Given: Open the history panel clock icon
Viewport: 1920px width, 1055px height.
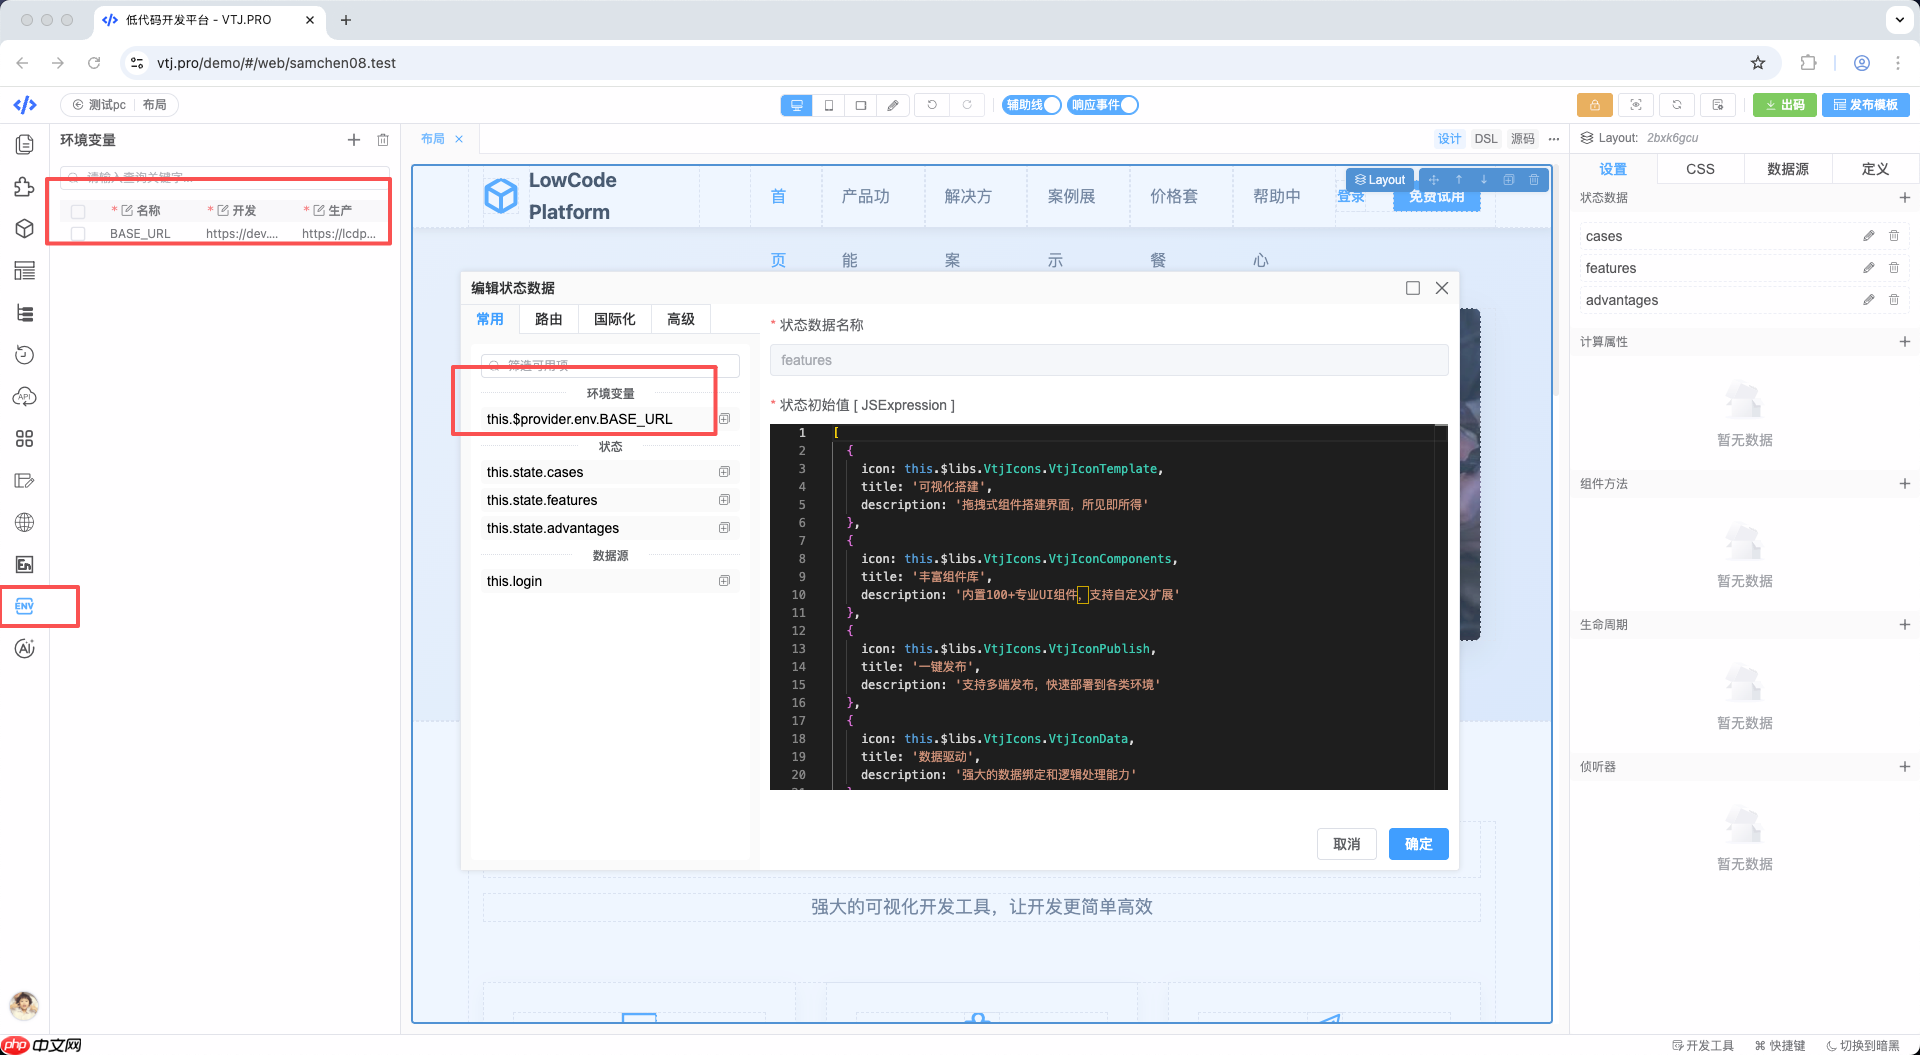Looking at the screenshot, I should (23, 354).
